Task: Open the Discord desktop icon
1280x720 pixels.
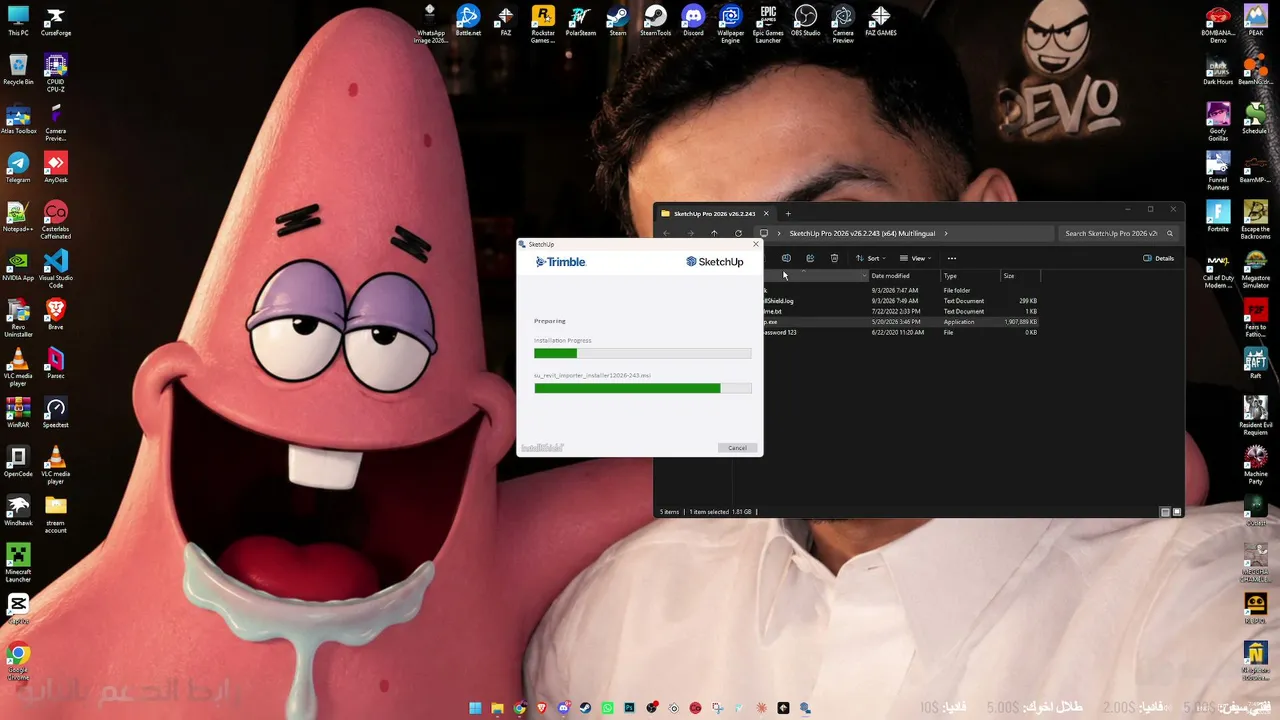Action: [693, 21]
